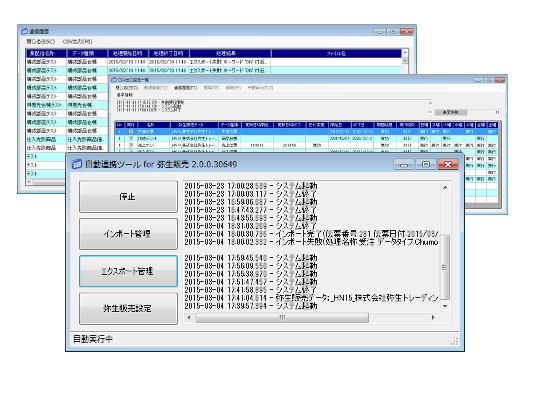This screenshot has height=400, width=540.
Task: Open 弥生販売設定
Action: coord(128,308)
